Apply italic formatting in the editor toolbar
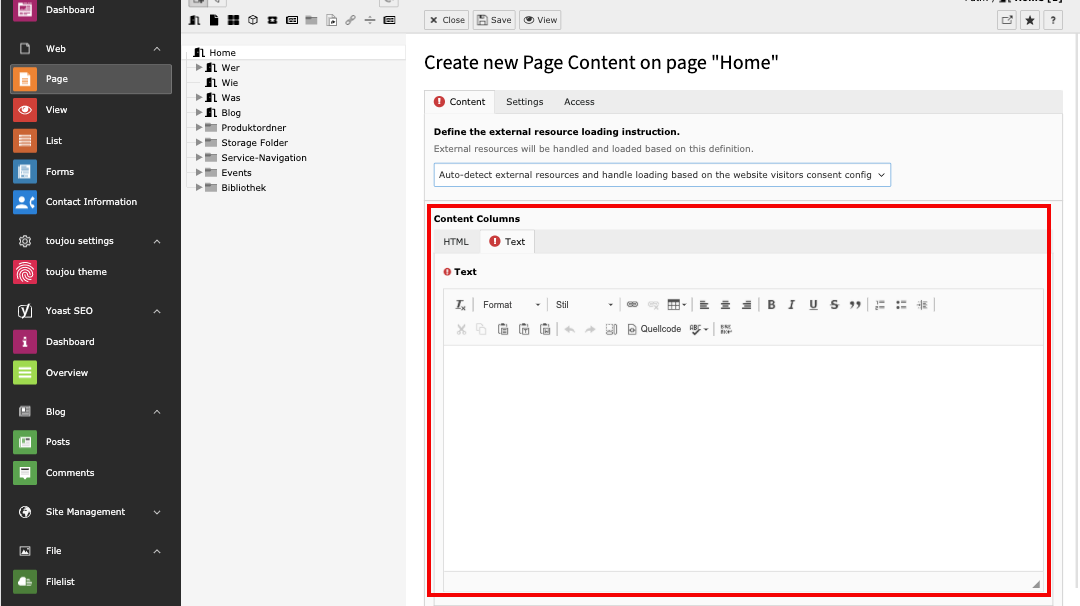This screenshot has height=606, width=1080. 792,305
